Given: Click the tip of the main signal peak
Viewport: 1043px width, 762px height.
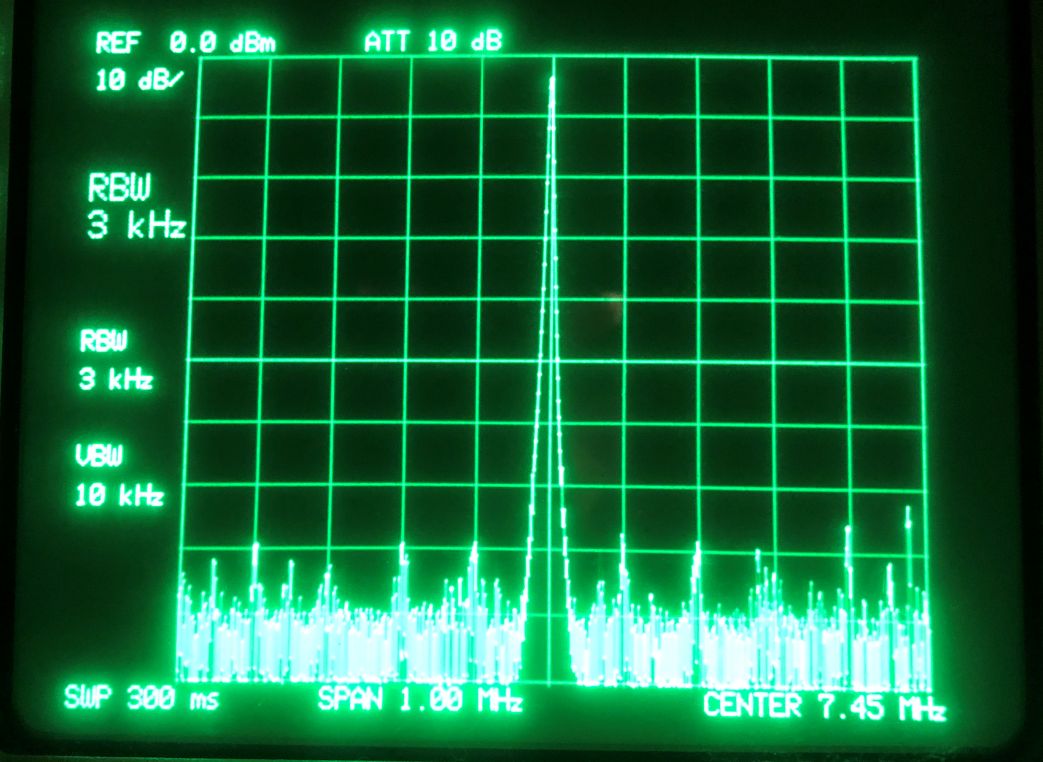Looking at the screenshot, I should pos(551,80).
